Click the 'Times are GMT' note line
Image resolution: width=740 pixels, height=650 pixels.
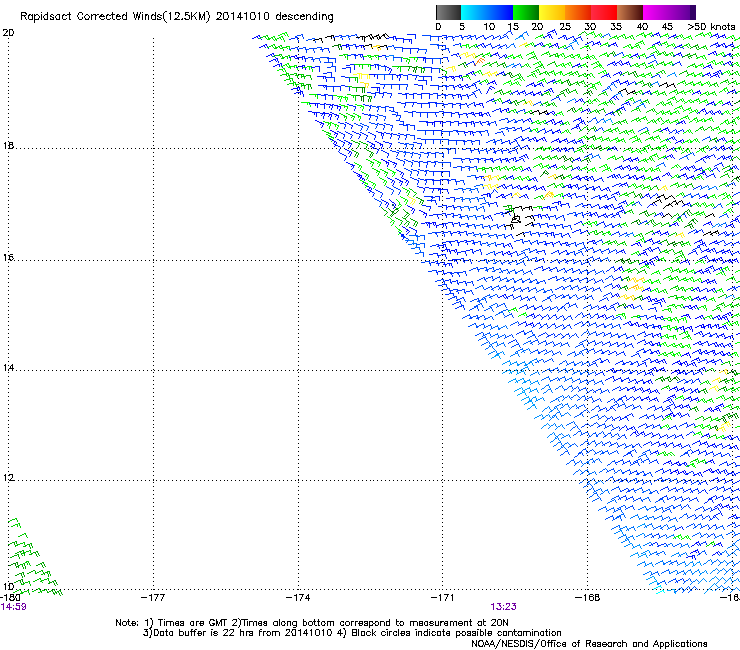click(x=312, y=623)
